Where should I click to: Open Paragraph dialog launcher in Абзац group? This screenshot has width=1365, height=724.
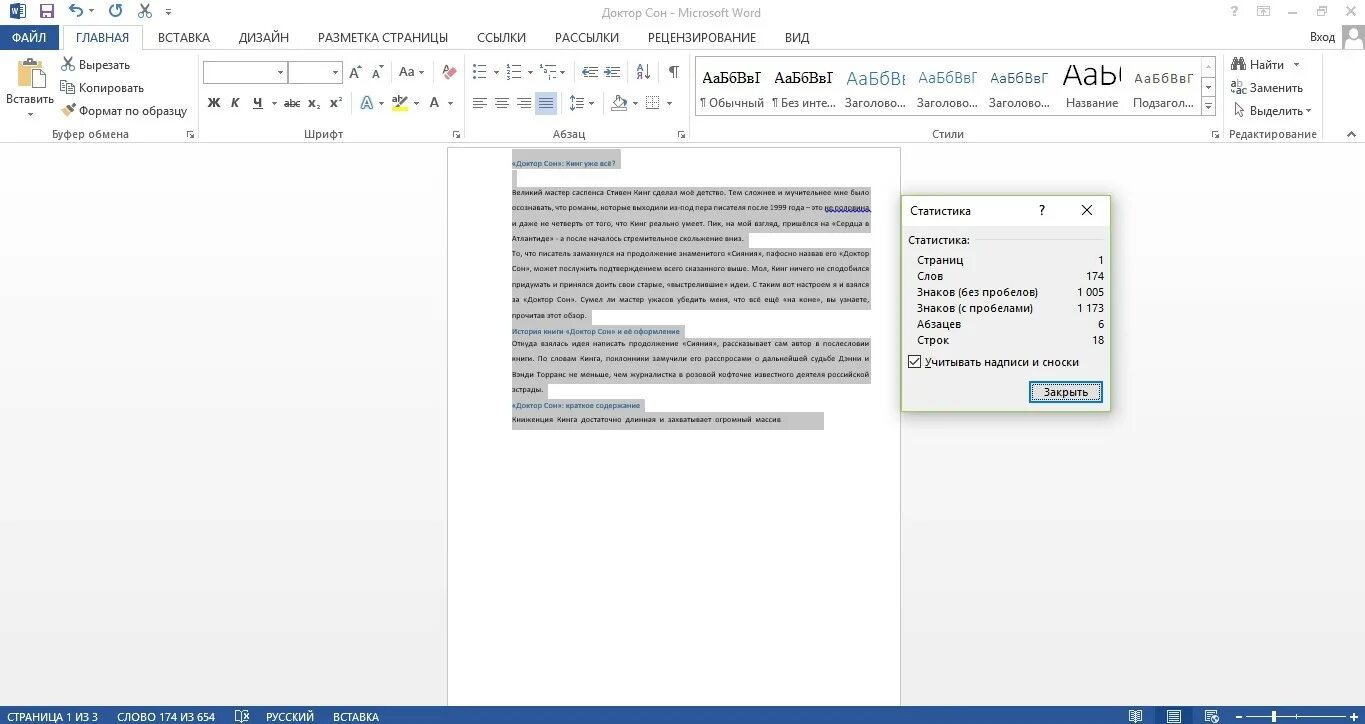pyautogui.click(x=684, y=134)
